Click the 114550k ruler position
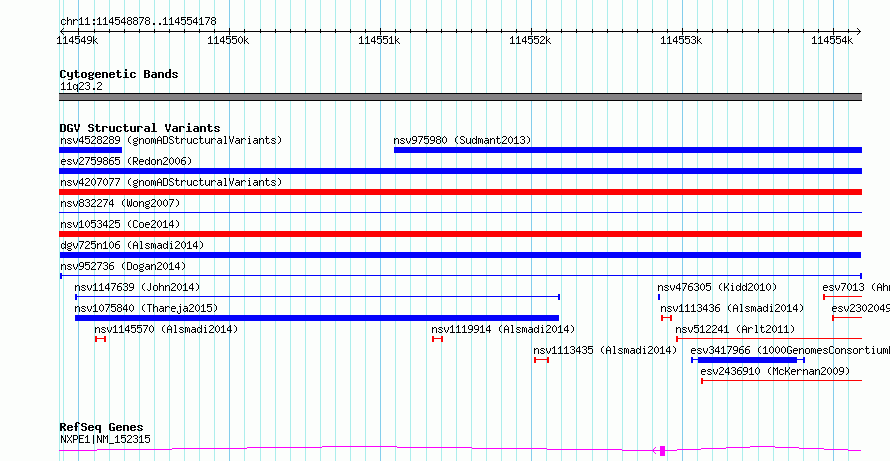This screenshot has width=890, height=461. tap(228, 40)
